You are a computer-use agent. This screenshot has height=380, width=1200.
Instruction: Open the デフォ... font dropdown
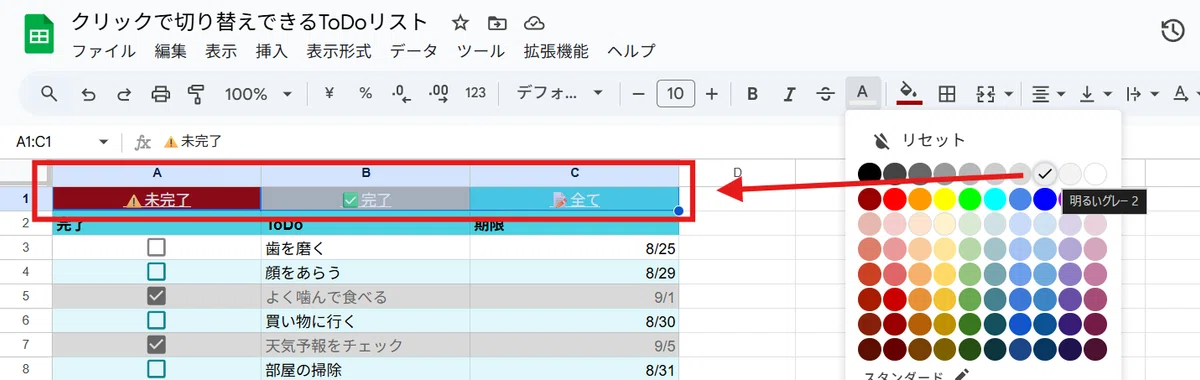click(x=560, y=93)
